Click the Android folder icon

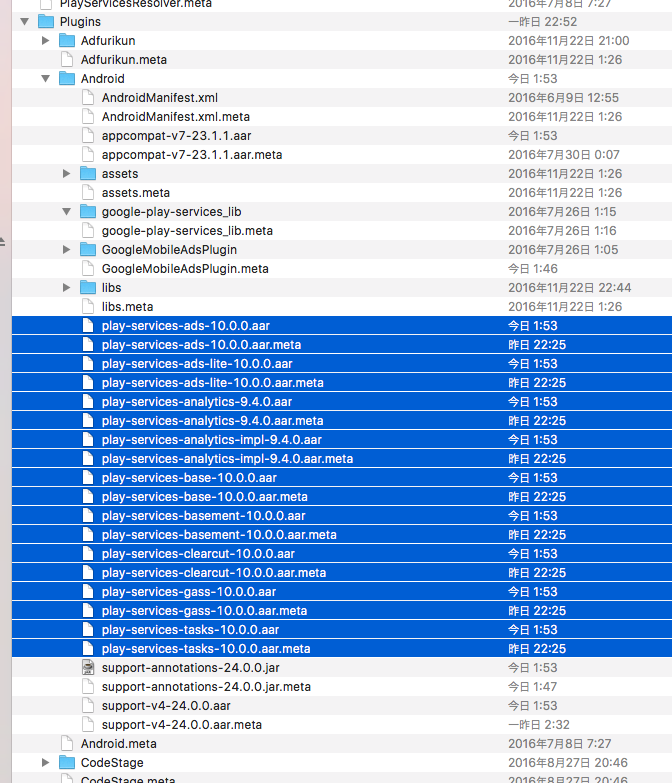[x=67, y=78]
